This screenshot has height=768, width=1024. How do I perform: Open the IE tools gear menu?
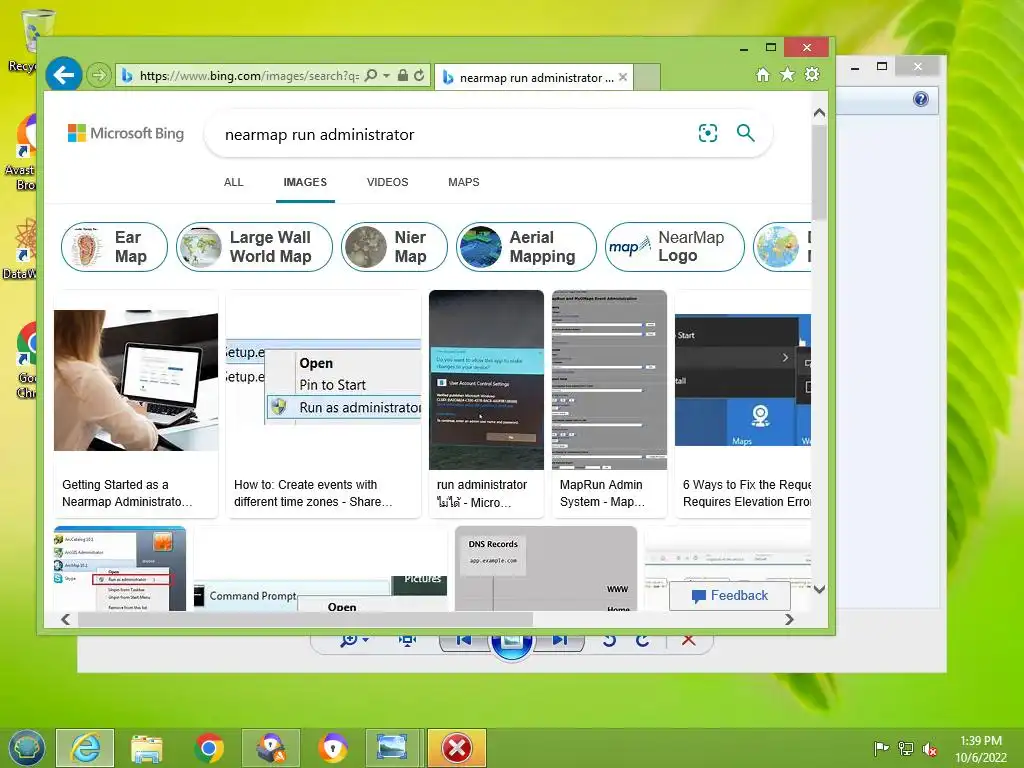(812, 74)
